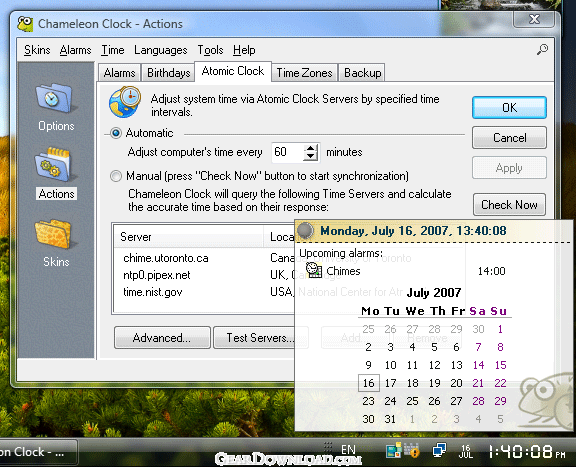Switch to the Time Zones tab

coord(304,73)
